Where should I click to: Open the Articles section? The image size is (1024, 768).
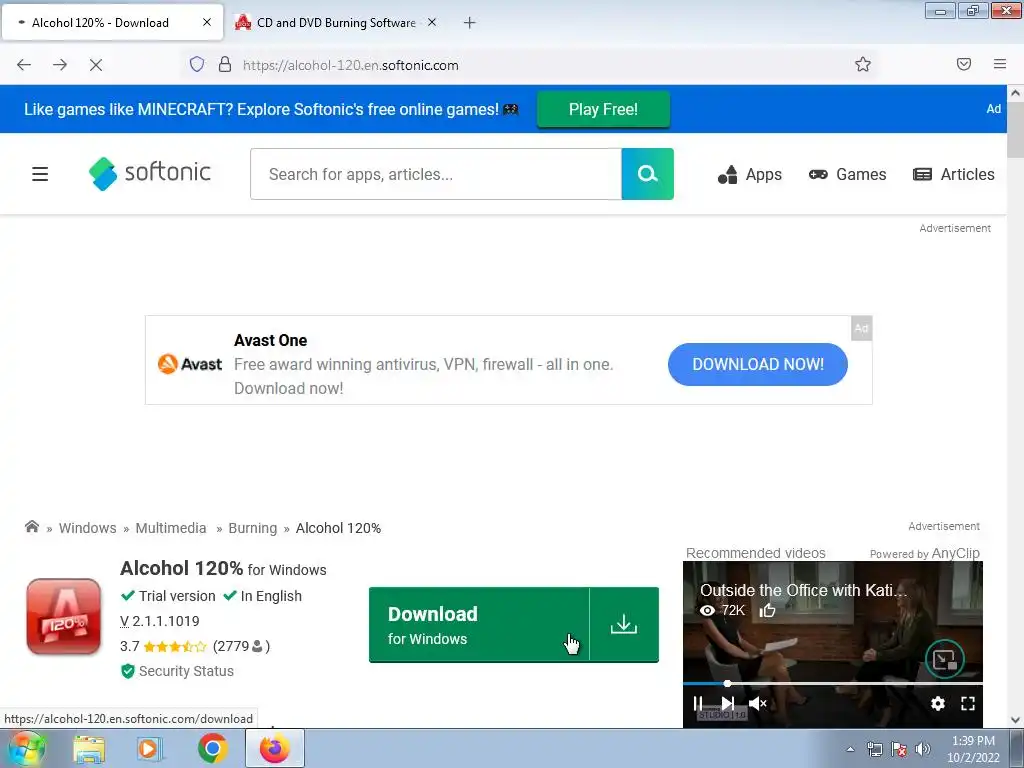953,174
